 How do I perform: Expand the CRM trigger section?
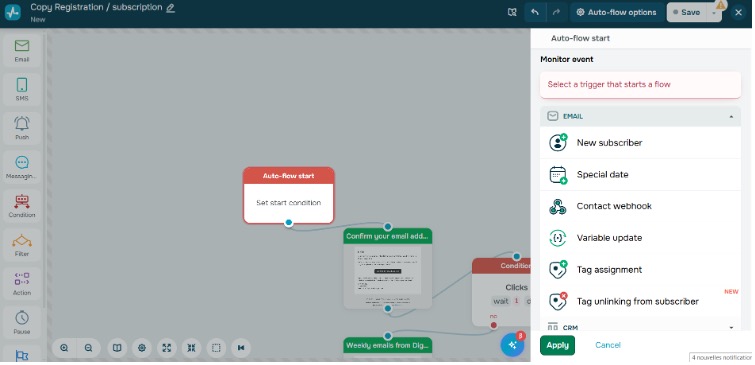point(640,327)
